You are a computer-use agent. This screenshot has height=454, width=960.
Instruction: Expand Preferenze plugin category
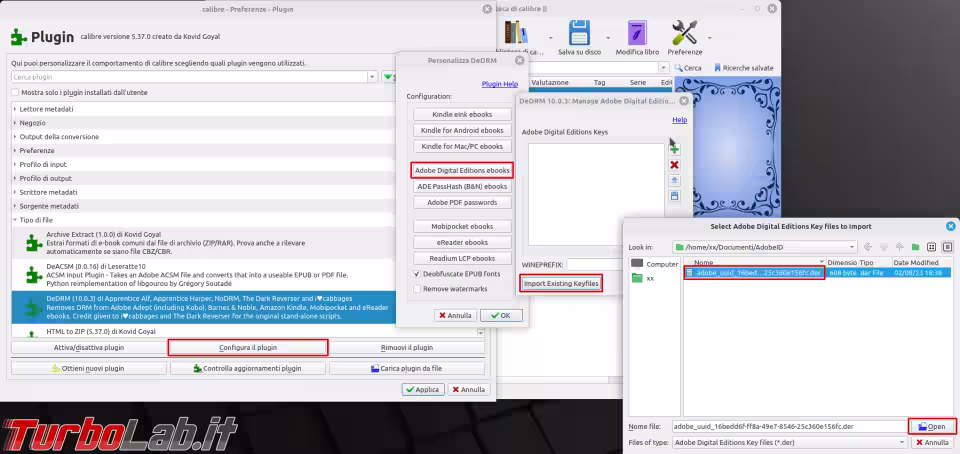tap(15, 151)
